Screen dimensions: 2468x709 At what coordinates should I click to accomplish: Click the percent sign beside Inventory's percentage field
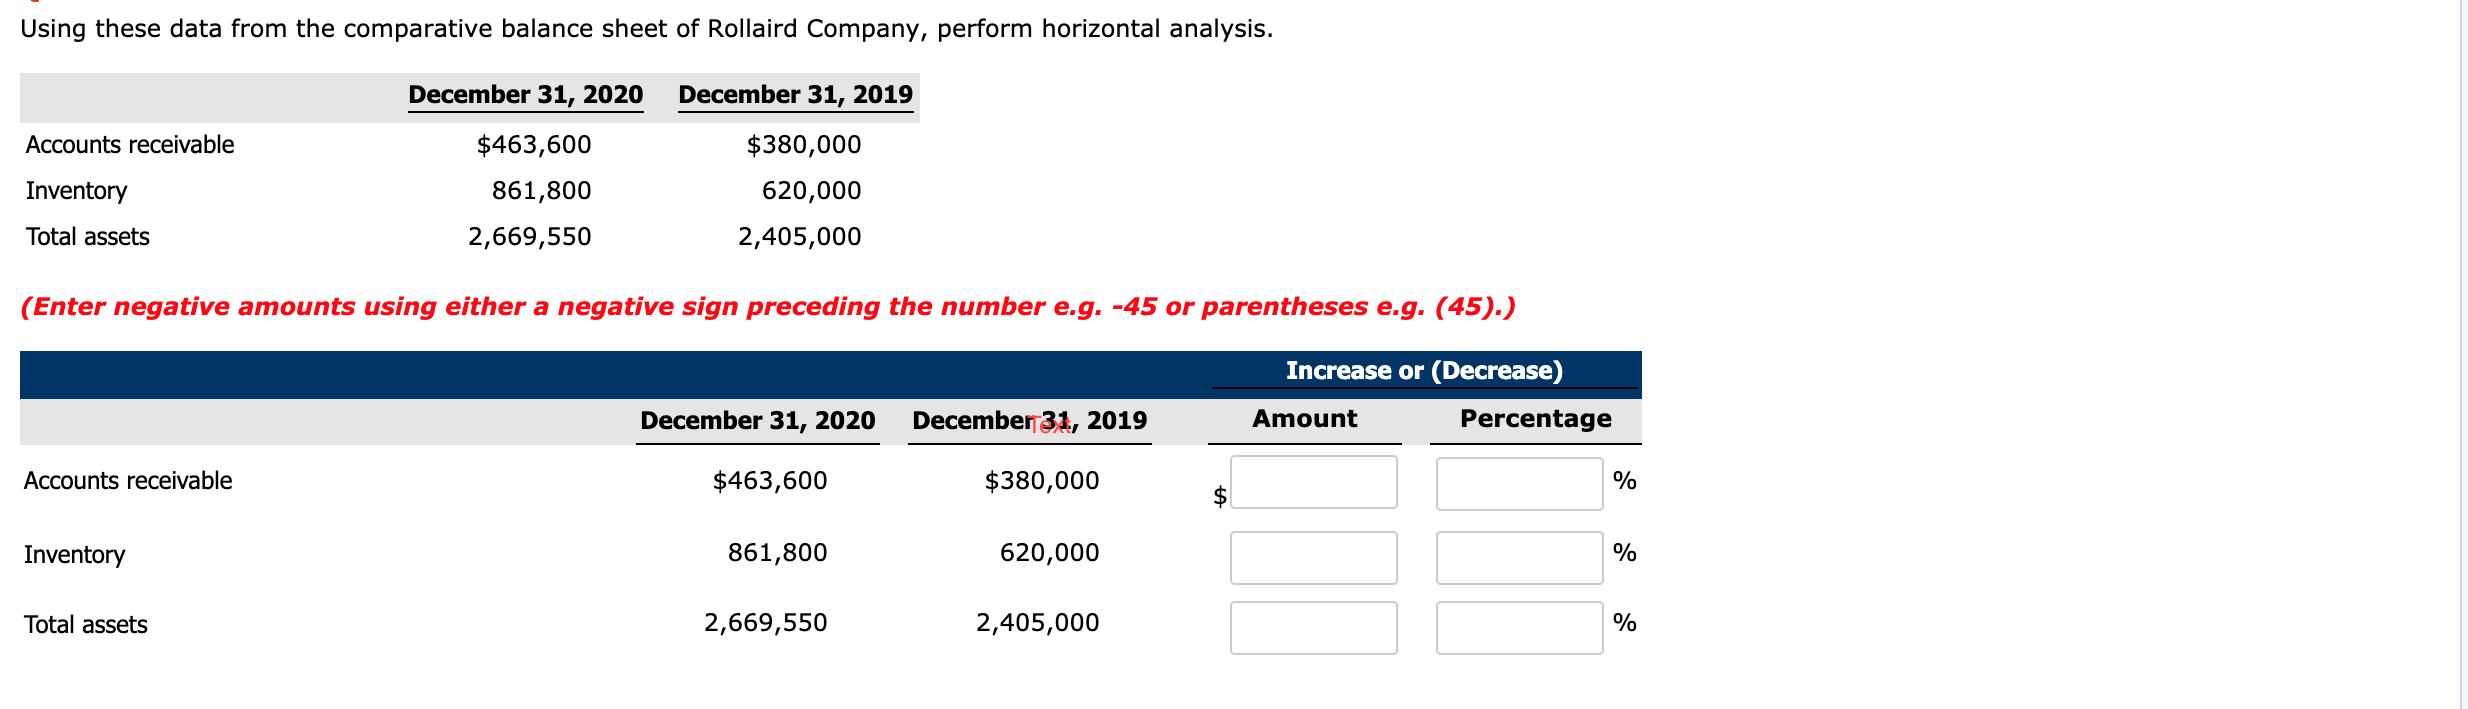pos(1626,551)
